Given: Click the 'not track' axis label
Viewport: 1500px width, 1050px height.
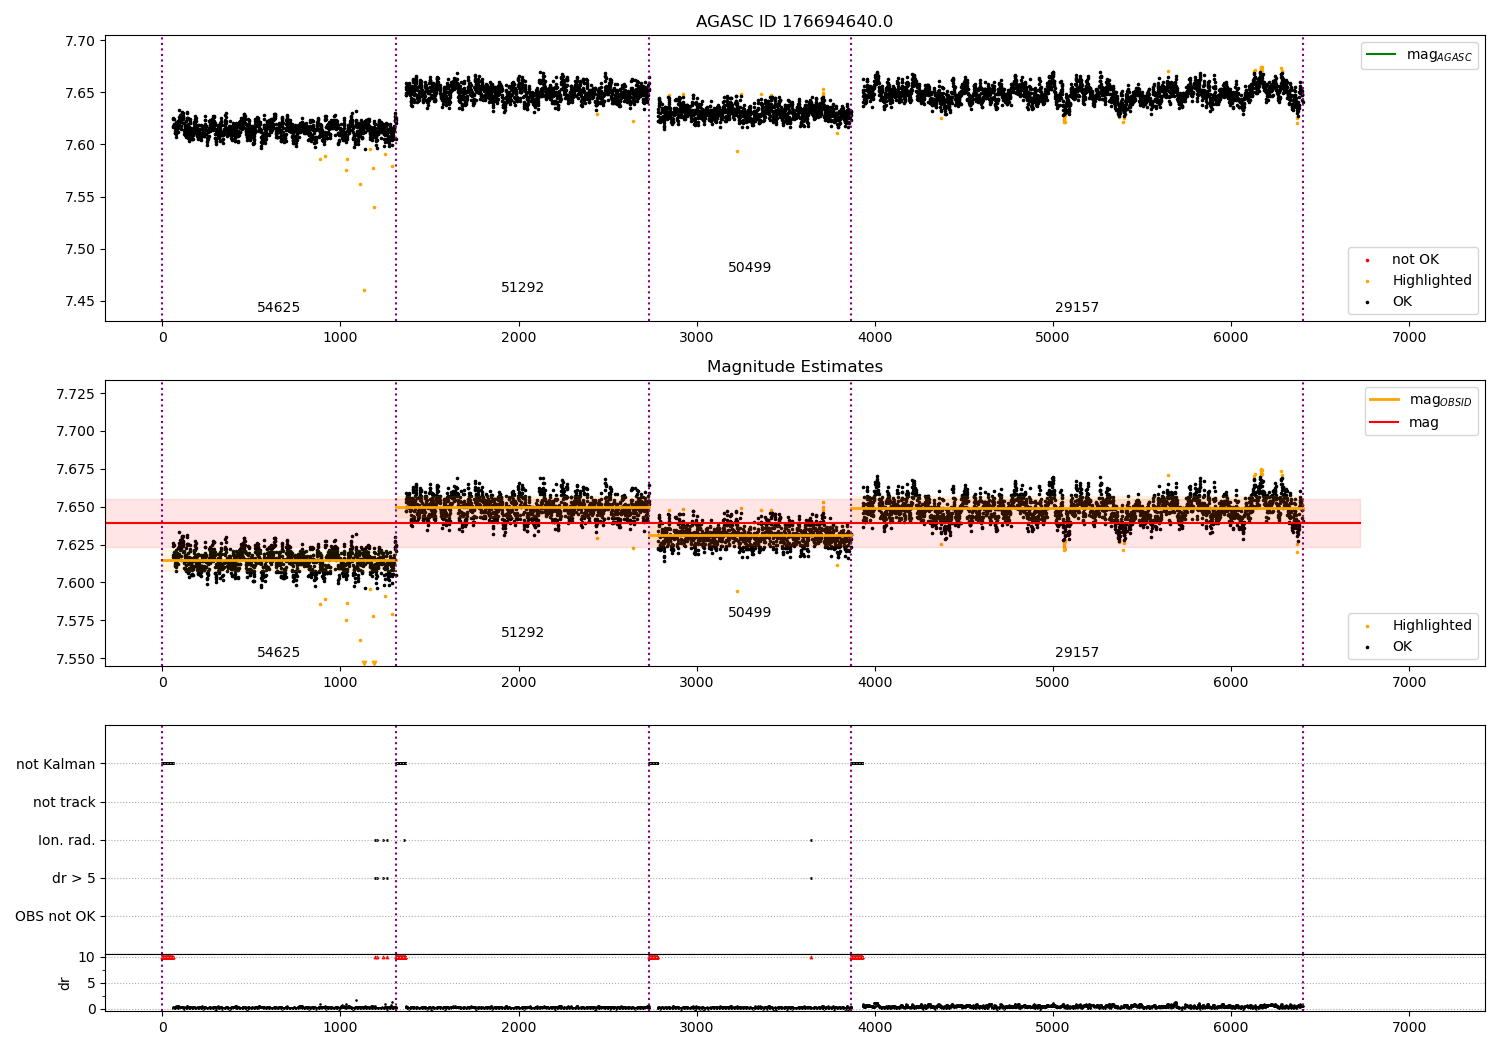Looking at the screenshot, I should [x=64, y=802].
